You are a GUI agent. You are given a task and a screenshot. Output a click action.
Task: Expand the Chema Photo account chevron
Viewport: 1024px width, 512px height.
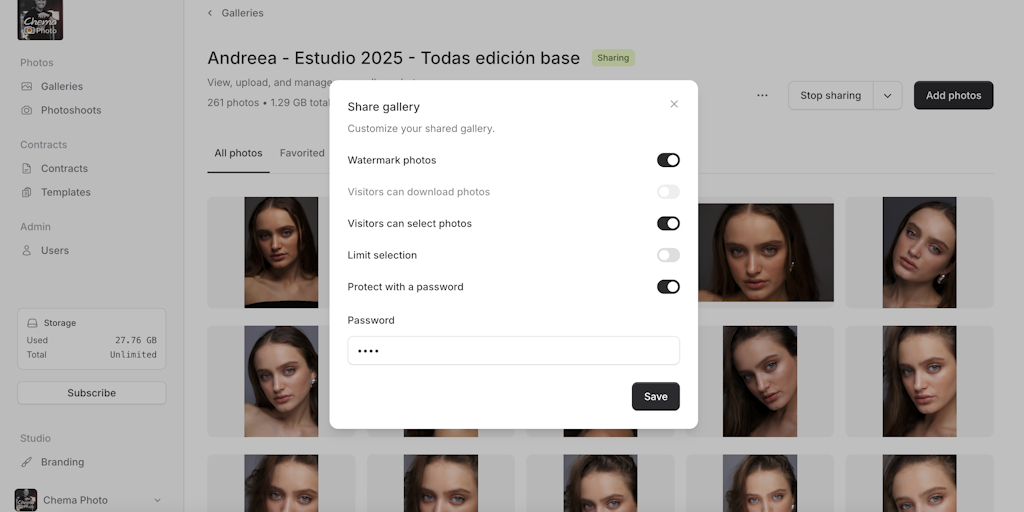pyautogui.click(x=157, y=500)
